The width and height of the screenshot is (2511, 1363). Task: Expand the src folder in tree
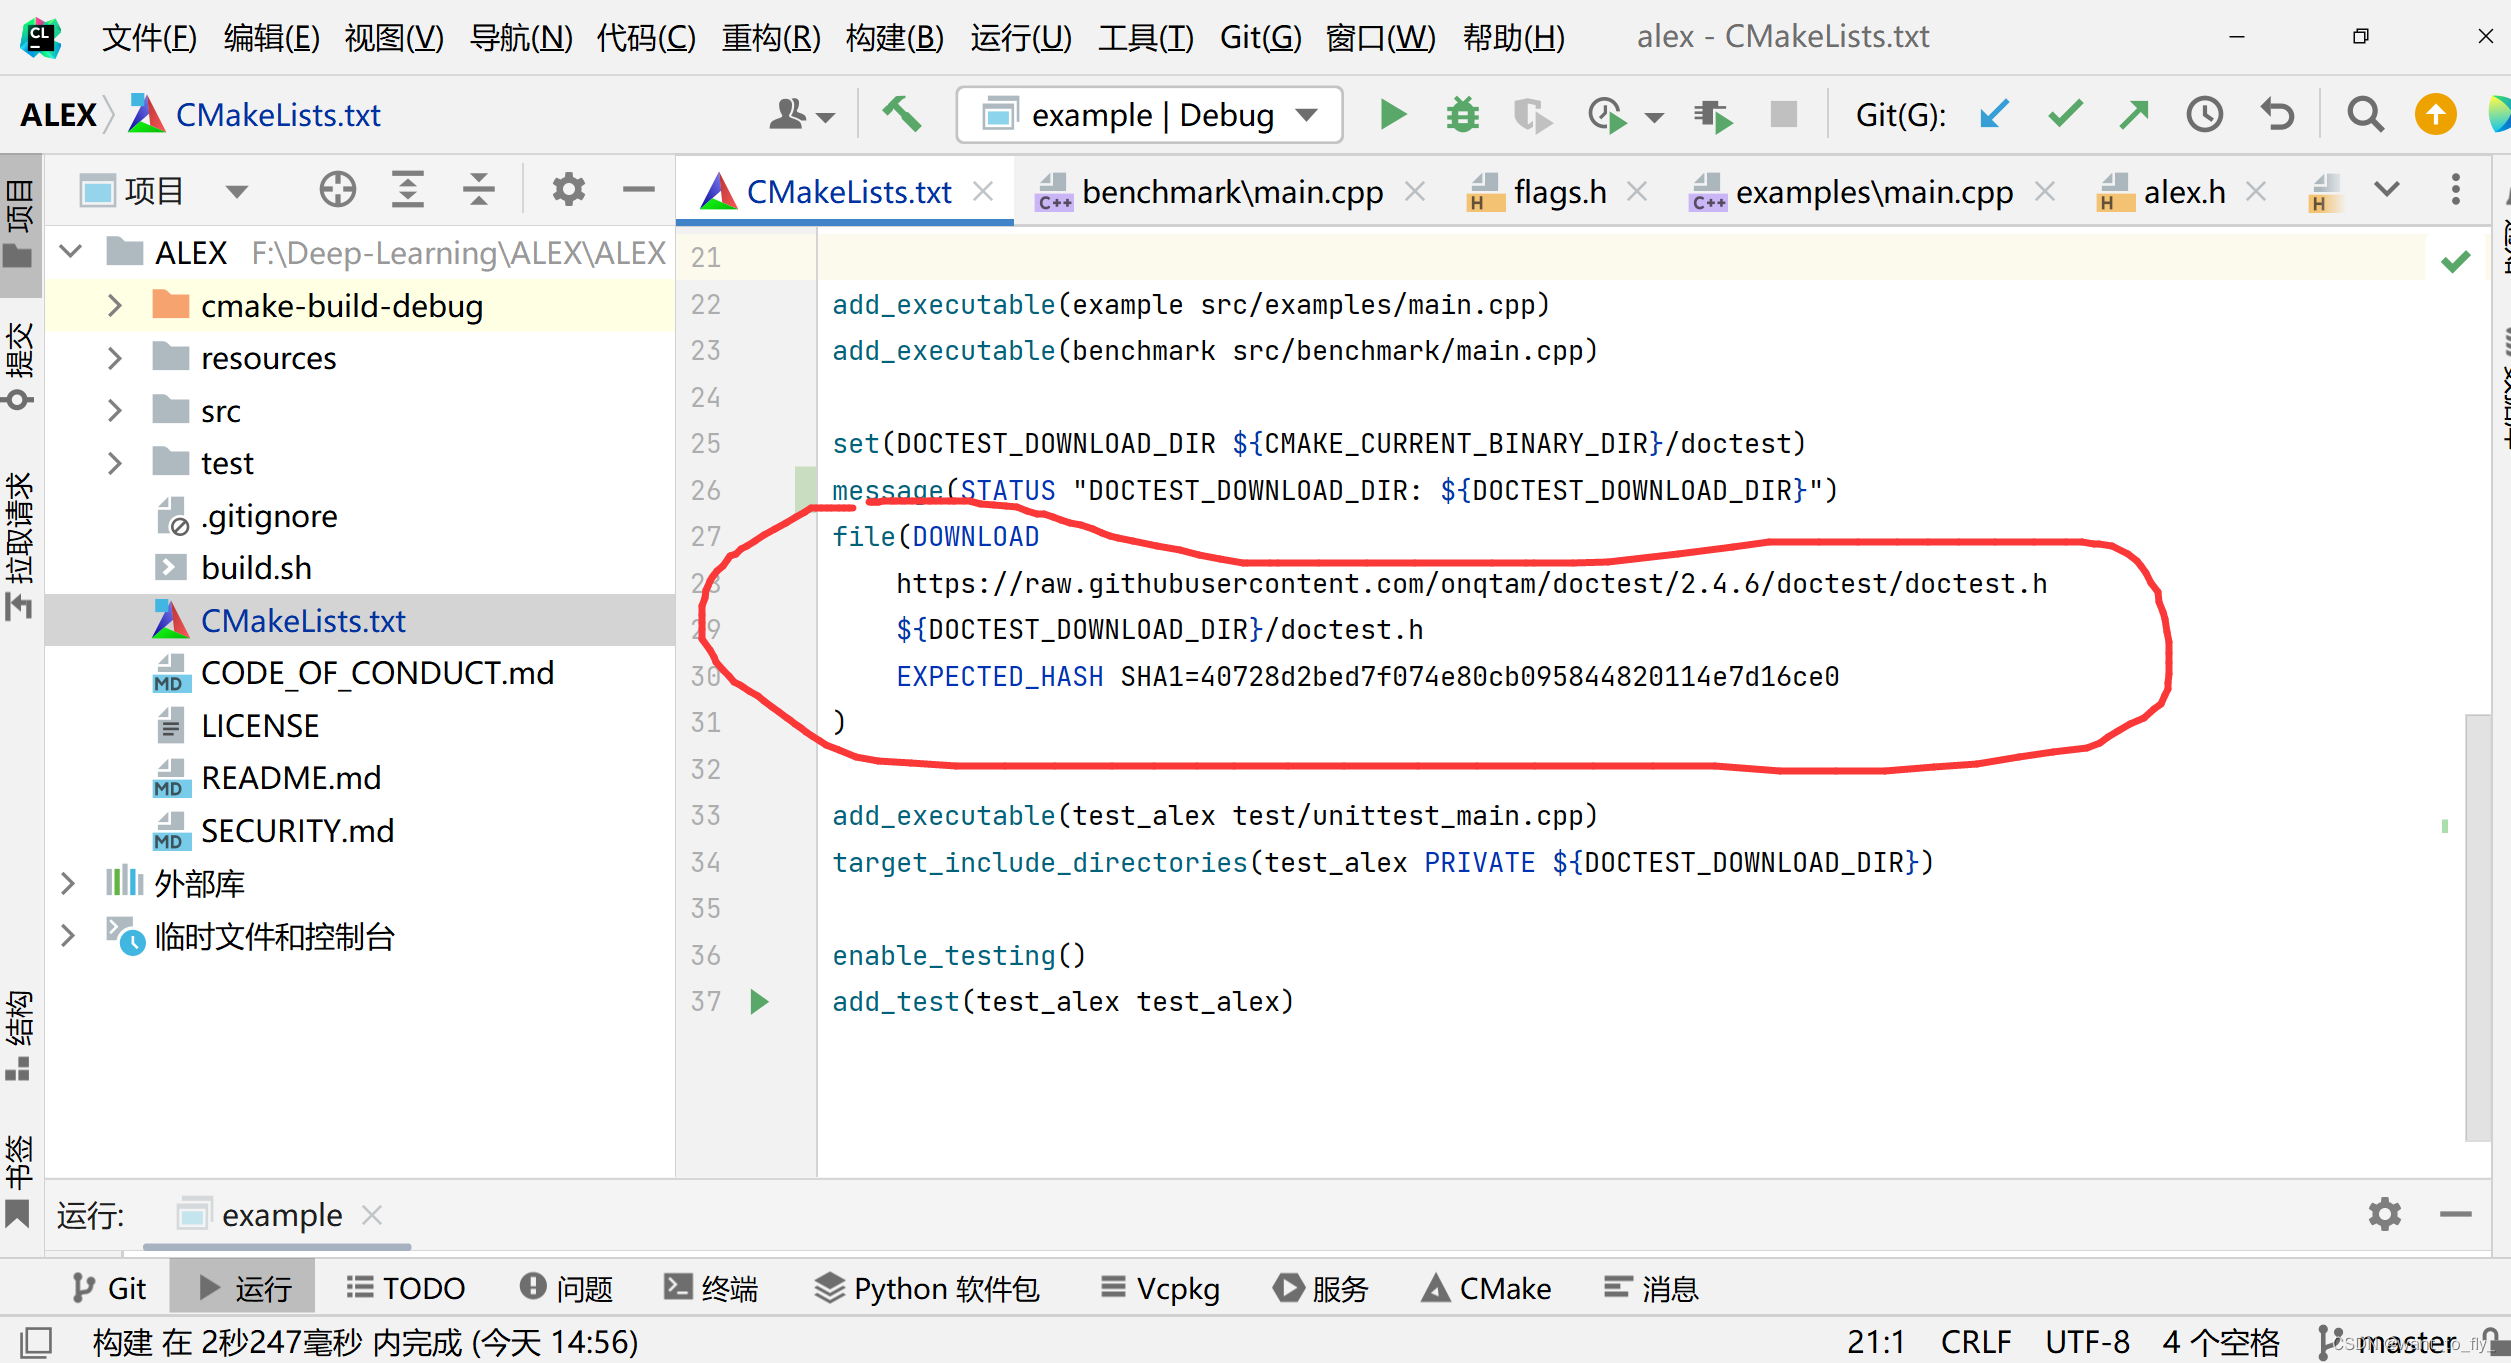pos(114,411)
